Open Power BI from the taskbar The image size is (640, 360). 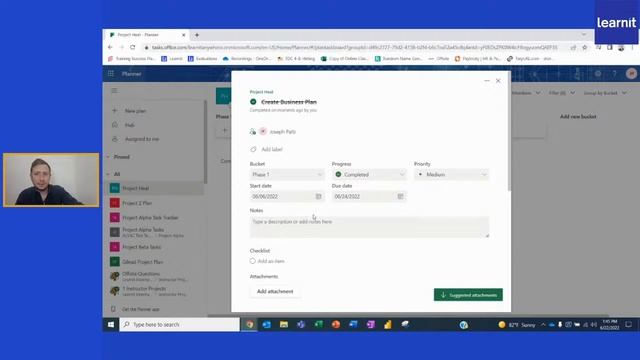pyautogui.click(x=388, y=324)
